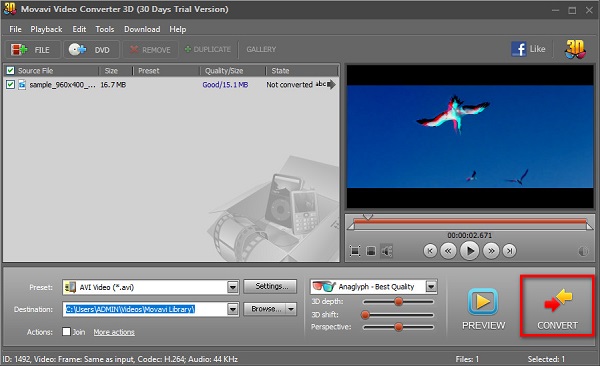Click the add DVD toolbar button
This screenshot has height=366, width=600.
coord(91,50)
